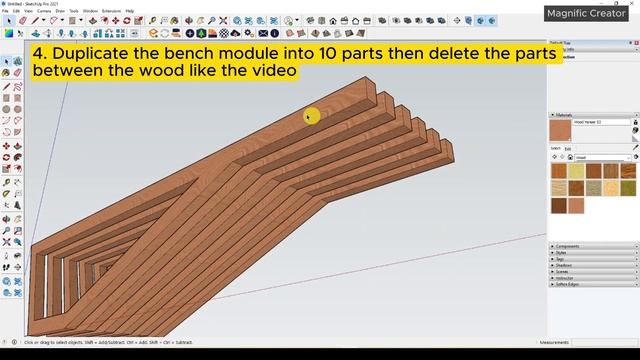Open the Extensions menu
The height and width of the screenshot is (360, 640).
(x=111, y=11)
